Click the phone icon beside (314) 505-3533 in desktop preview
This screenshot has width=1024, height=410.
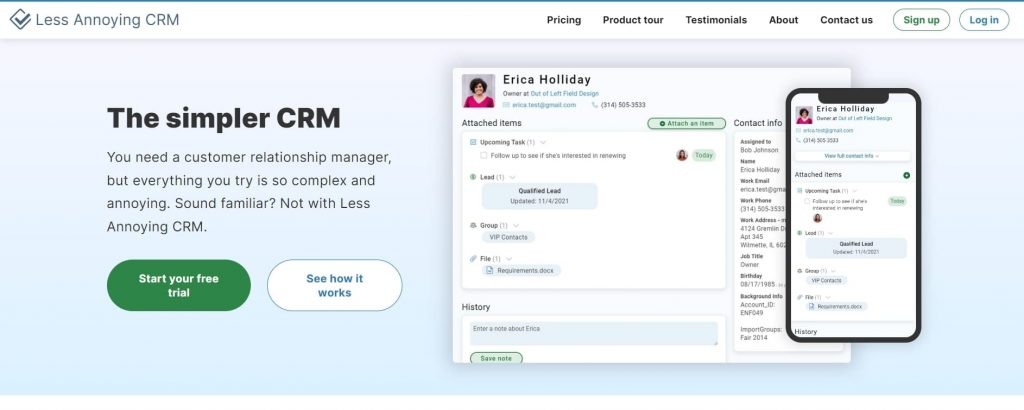coord(595,104)
